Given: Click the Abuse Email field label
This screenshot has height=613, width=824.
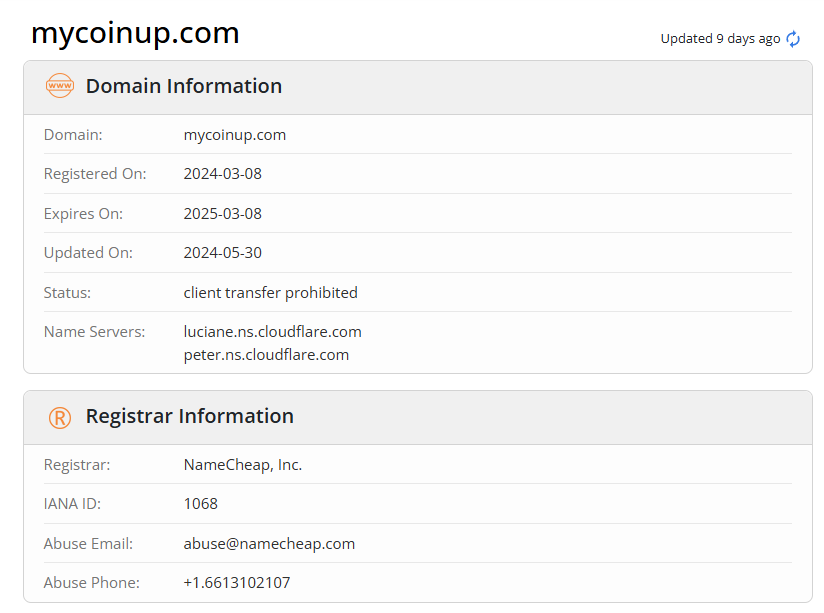Looking at the screenshot, I should click(89, 544).
